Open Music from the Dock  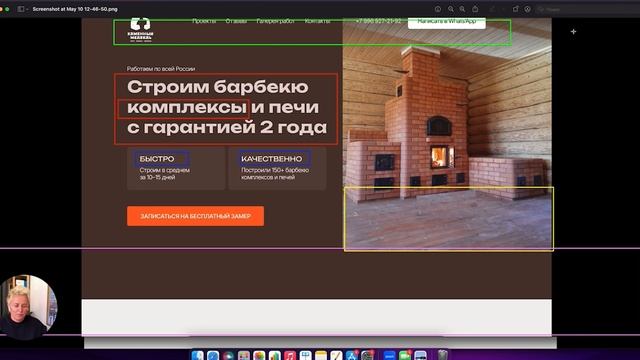(x=290, y=356)
